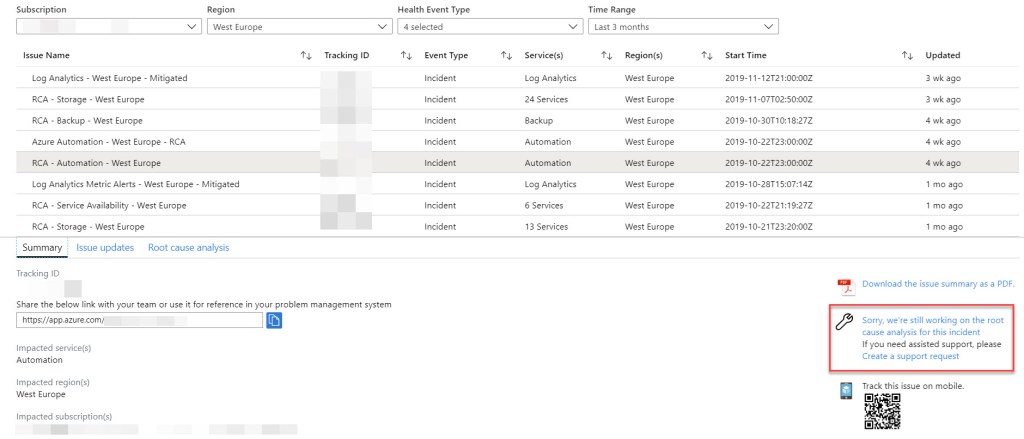Open the Root cause analysis tab

tap(188, 247)
